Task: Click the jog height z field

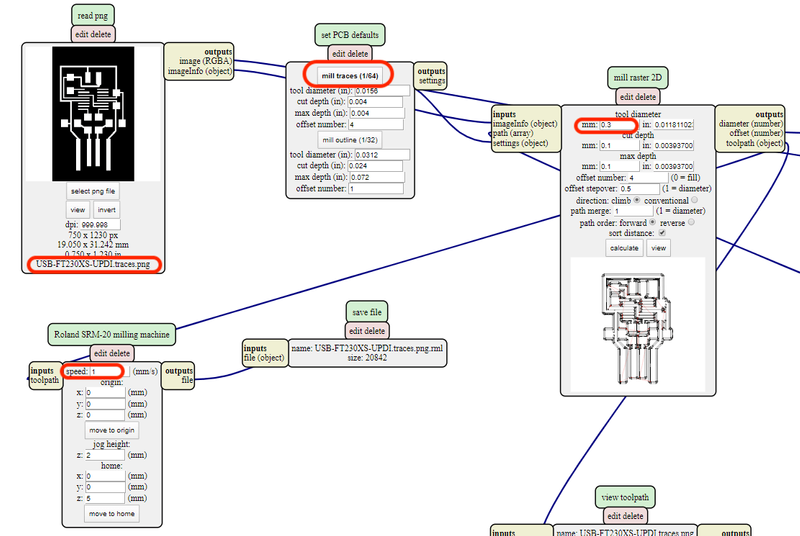Action: (106, 454)
